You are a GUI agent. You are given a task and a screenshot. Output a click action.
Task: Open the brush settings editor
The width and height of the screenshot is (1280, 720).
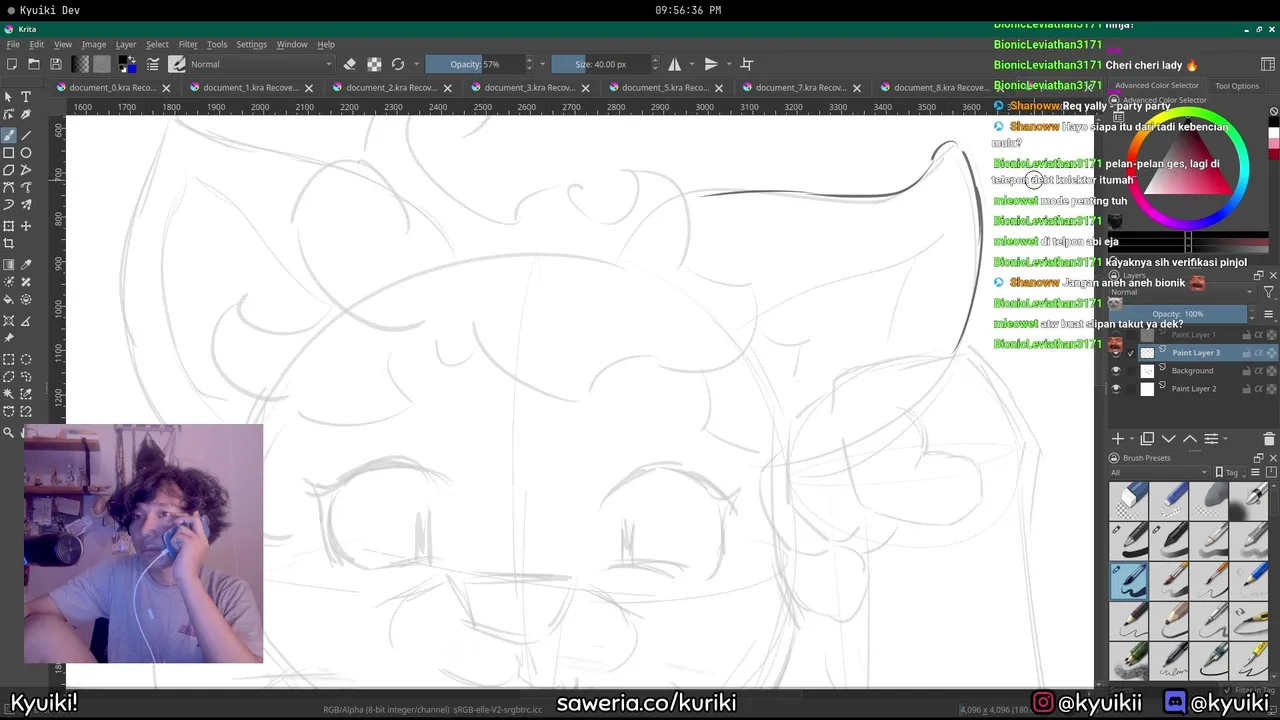click(153, 64)
